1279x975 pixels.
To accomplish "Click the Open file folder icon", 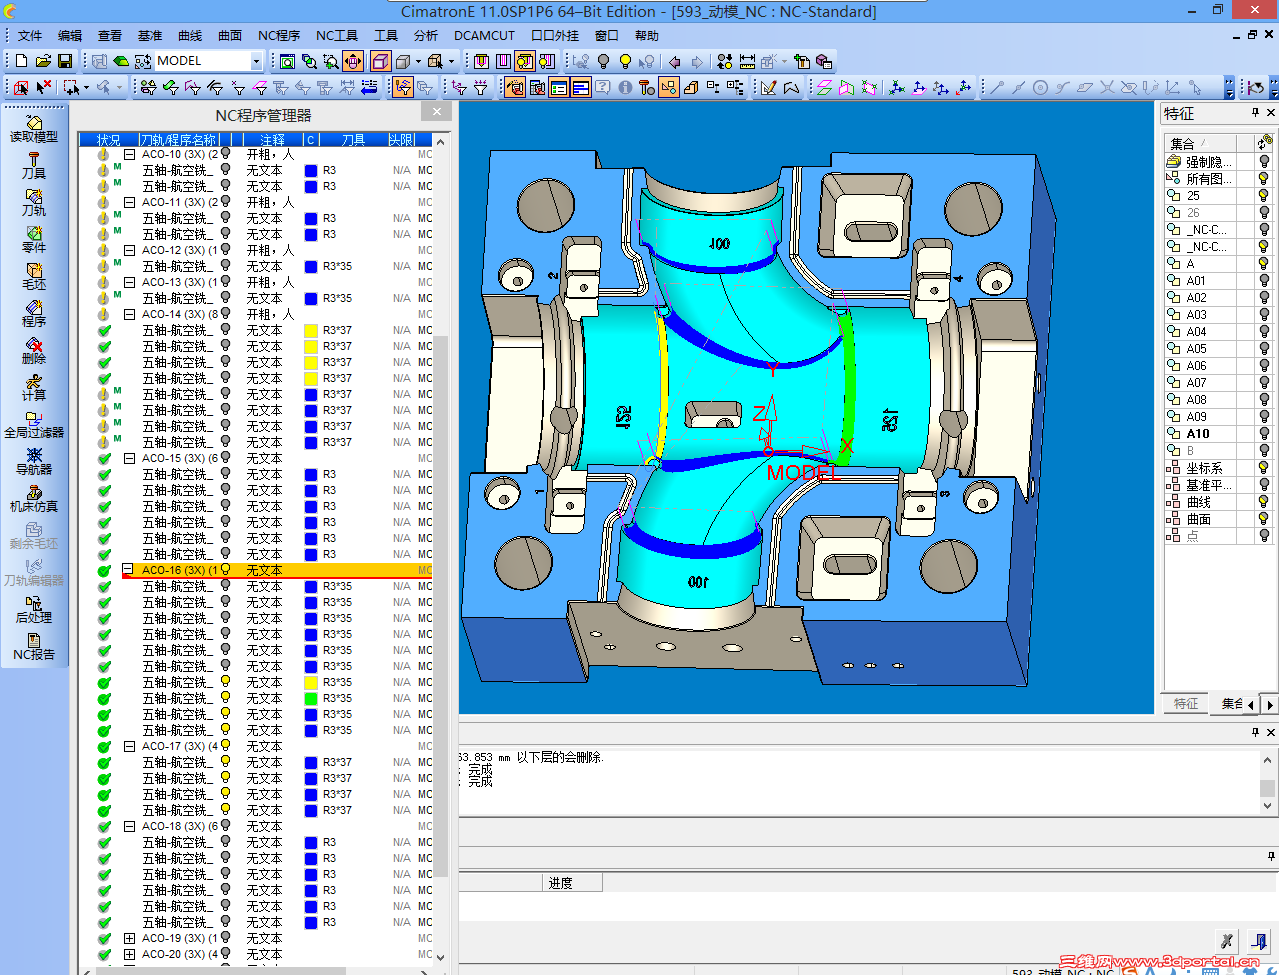I will tap(43, 61).
